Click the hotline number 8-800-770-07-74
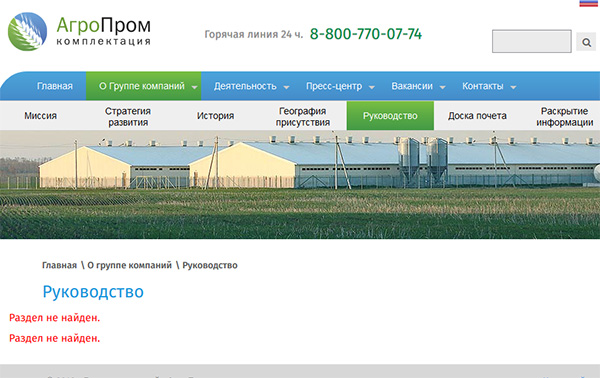This screenshot has width=600, height=378. (x=366, y=34)
